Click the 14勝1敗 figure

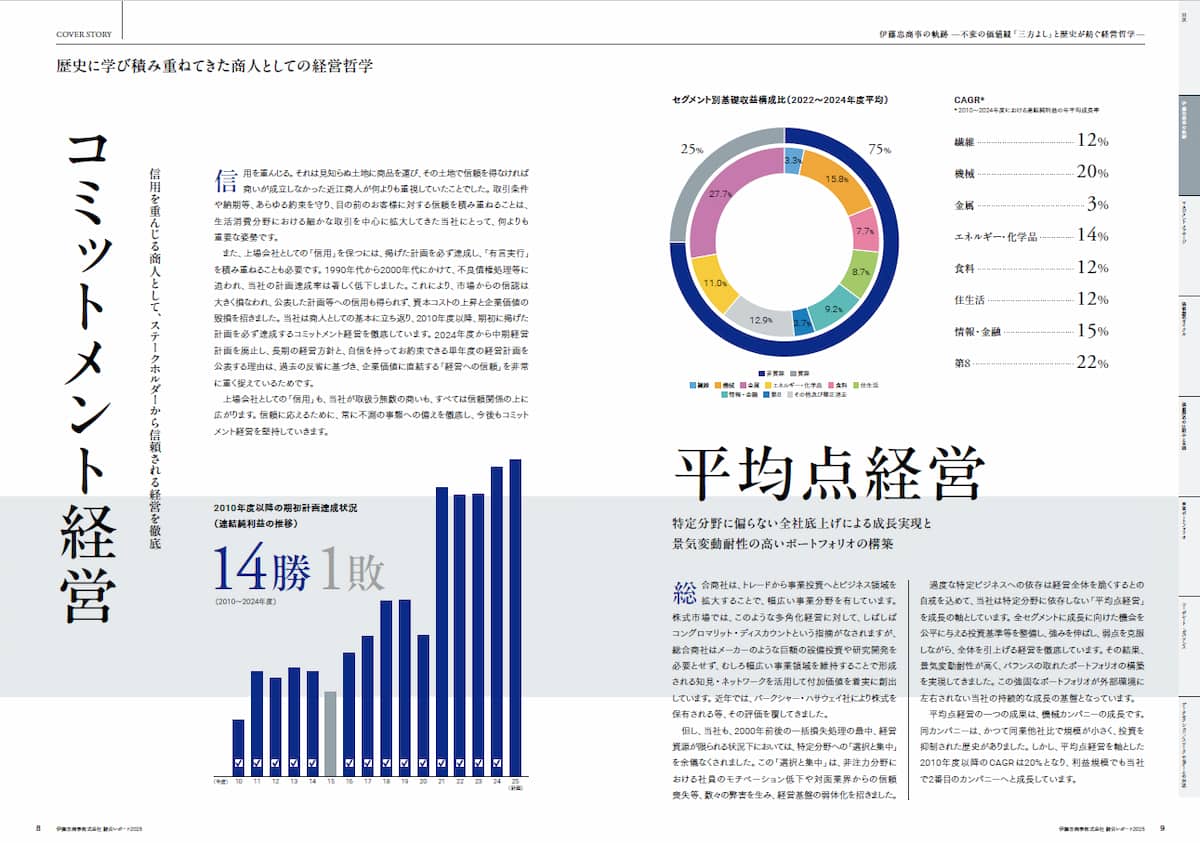pos(297,570)
